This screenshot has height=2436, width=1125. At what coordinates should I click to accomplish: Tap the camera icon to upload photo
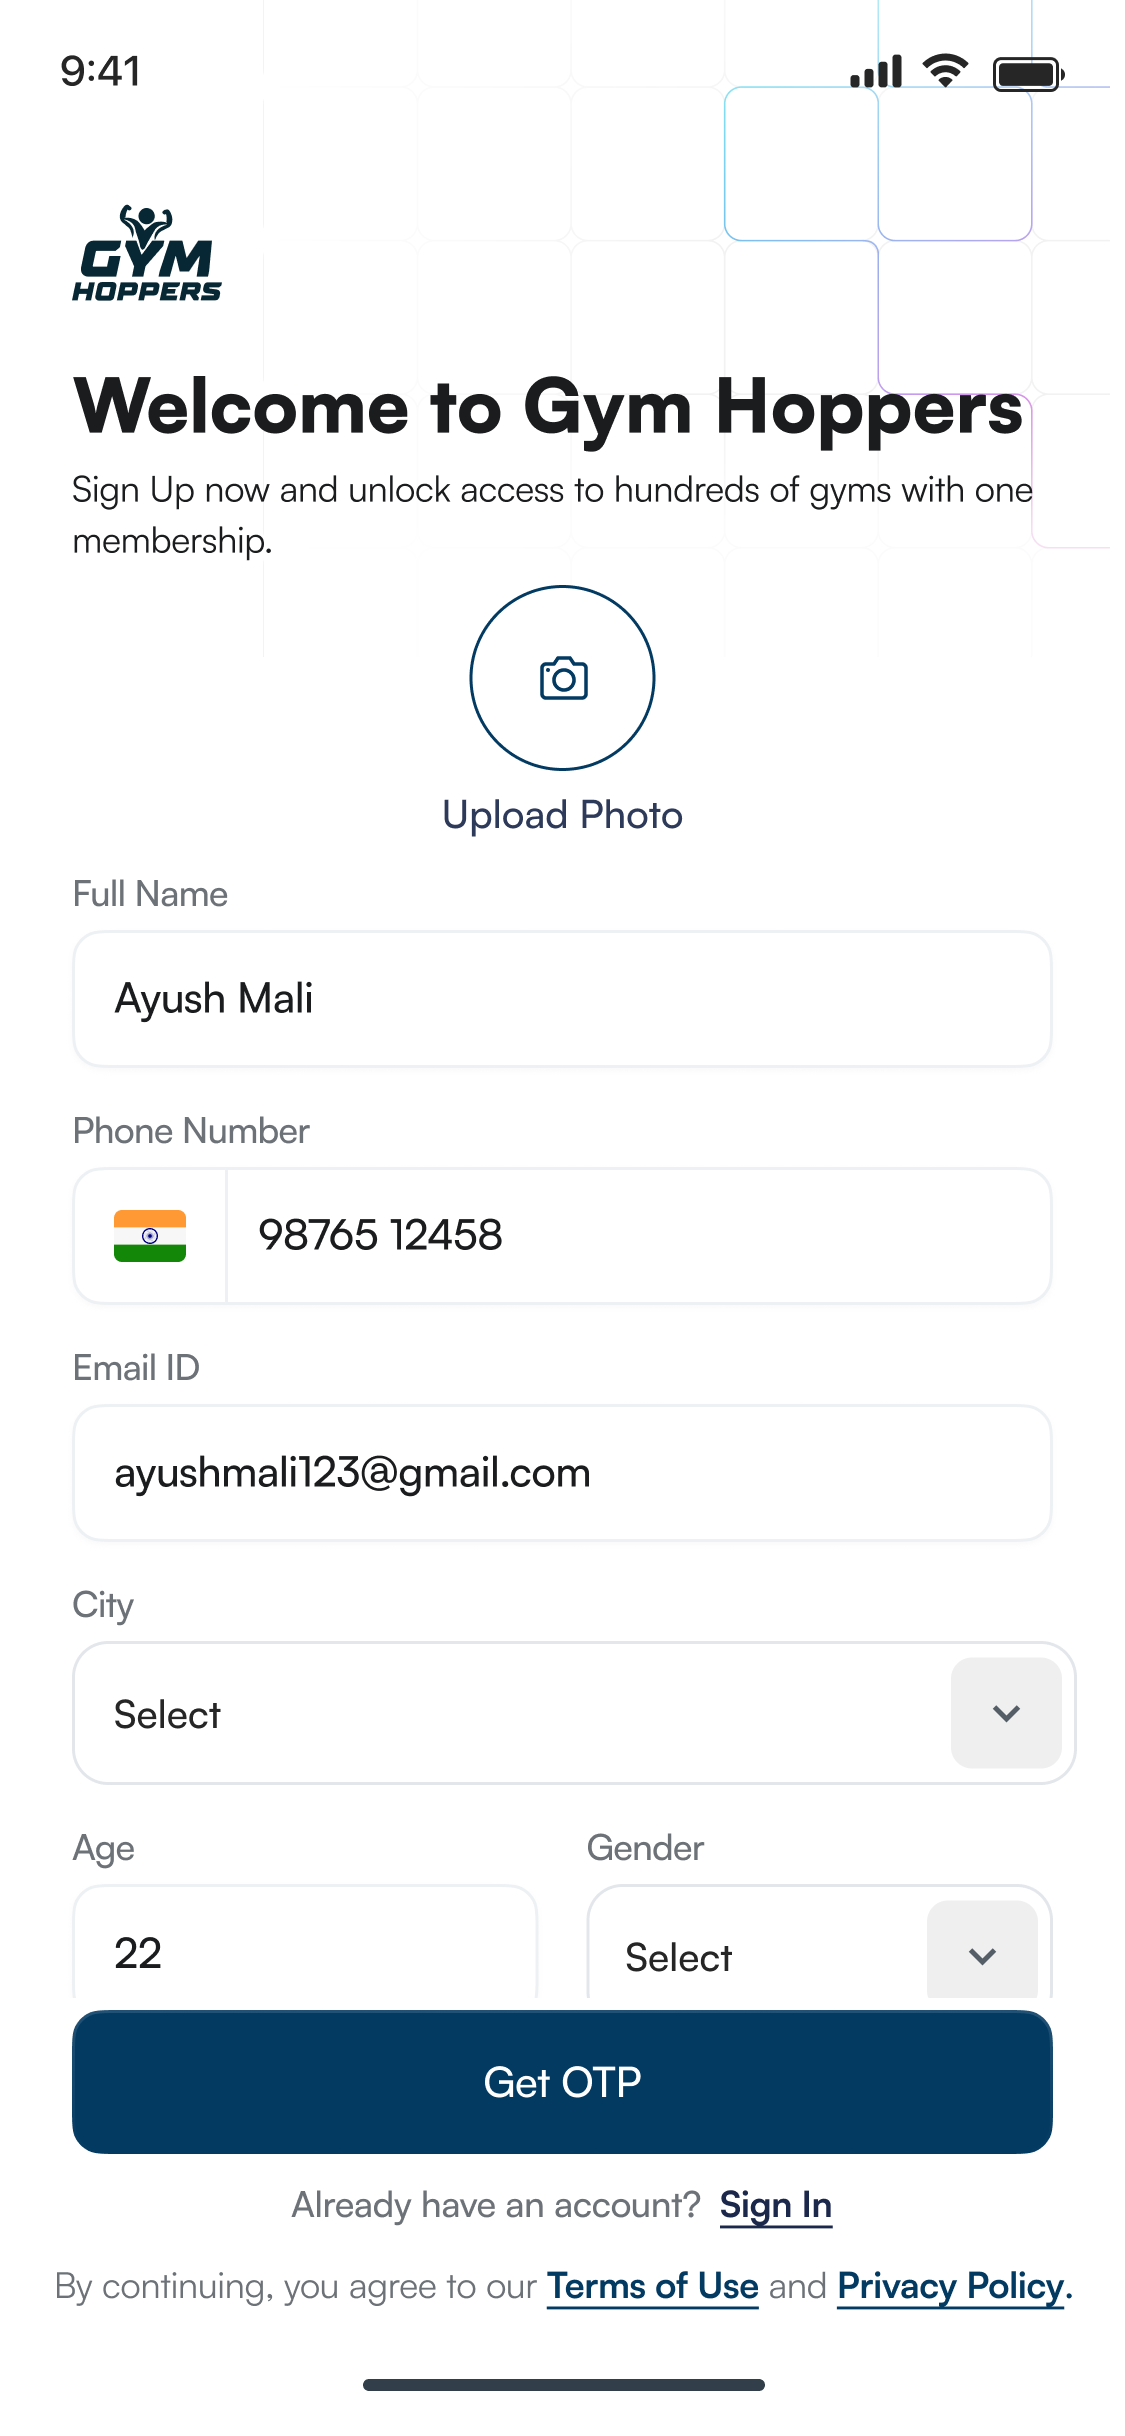(x=562, y=678)
